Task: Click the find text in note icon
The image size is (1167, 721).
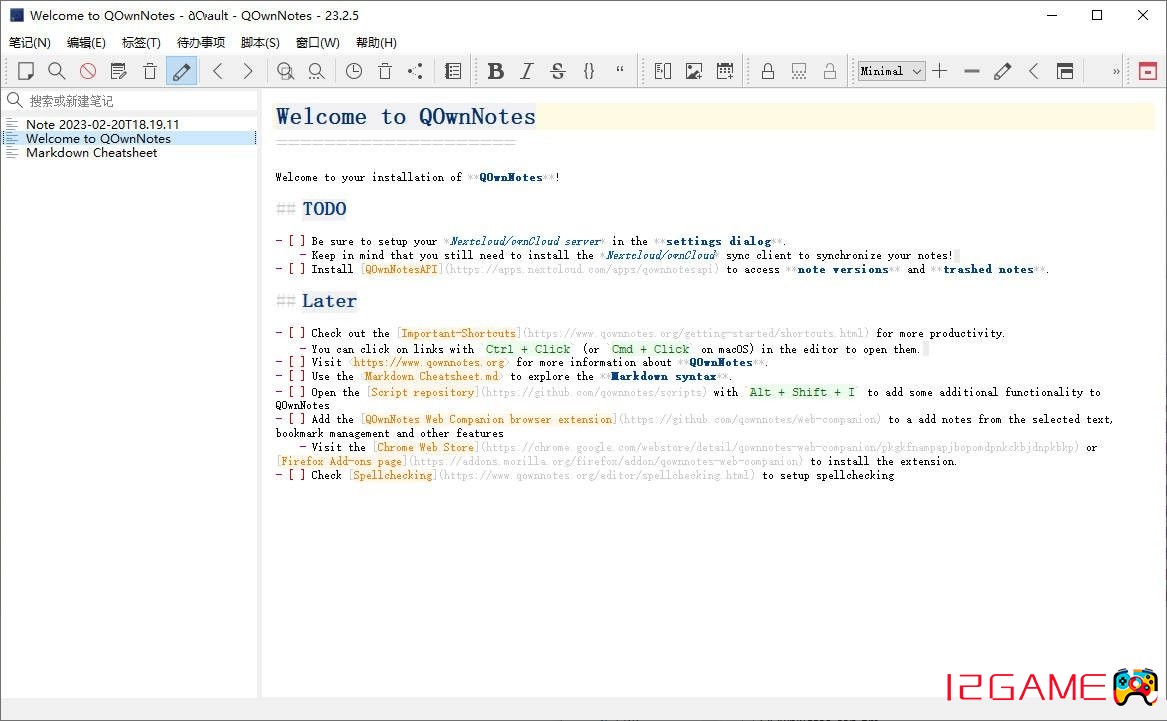Action: click(x=285, y=71)
